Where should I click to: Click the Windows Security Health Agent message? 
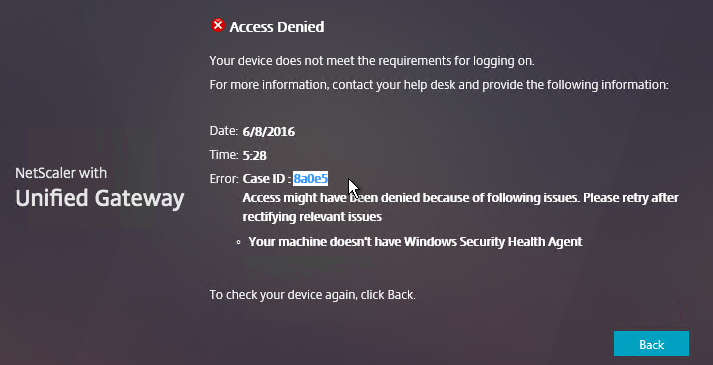tap(415, 241)
